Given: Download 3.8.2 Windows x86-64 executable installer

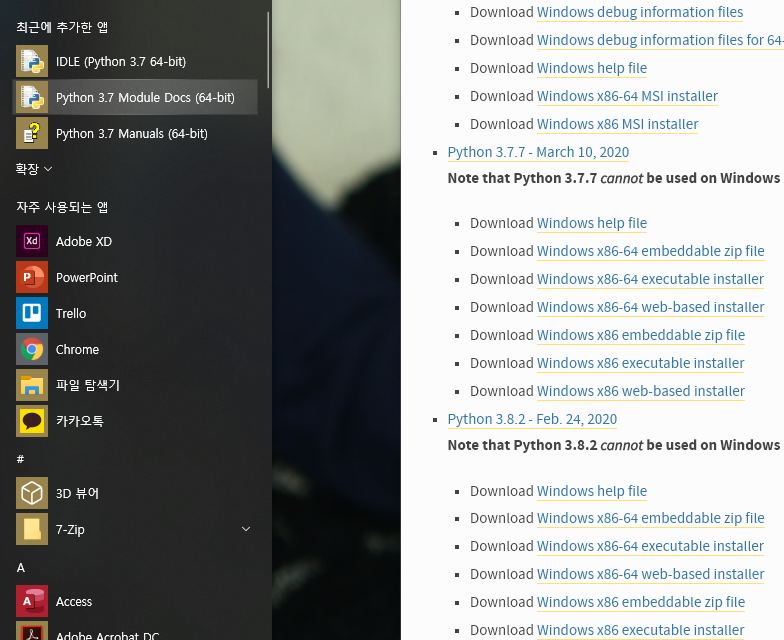Looking at the screenshot, I should click(650, 546).
